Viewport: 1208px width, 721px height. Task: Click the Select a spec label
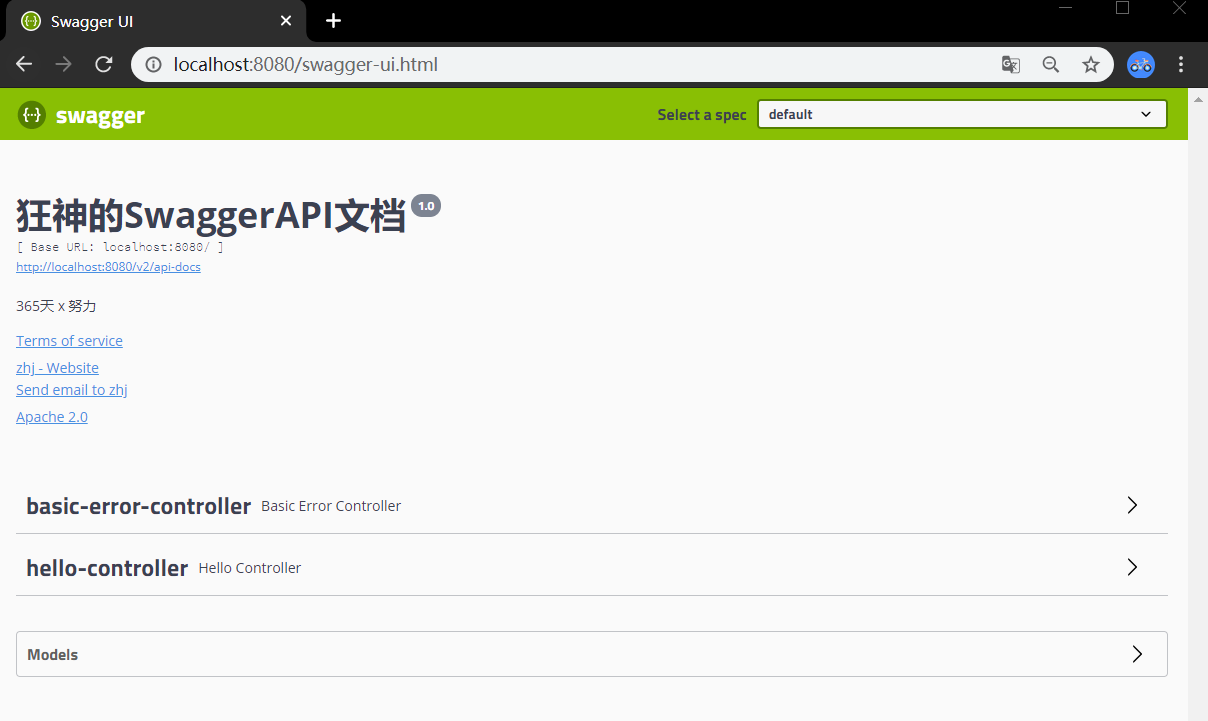click(702, 115)
